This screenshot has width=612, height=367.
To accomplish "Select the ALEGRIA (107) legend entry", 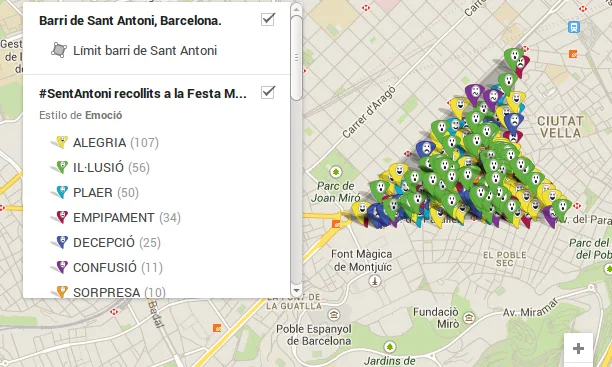I will click(116, 143).
